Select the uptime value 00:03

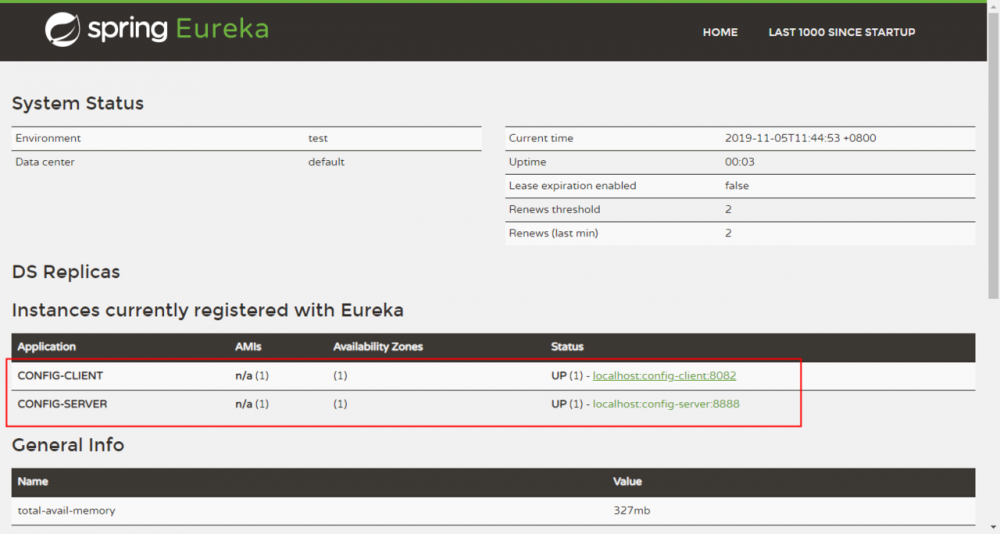(x=739, y=162)
